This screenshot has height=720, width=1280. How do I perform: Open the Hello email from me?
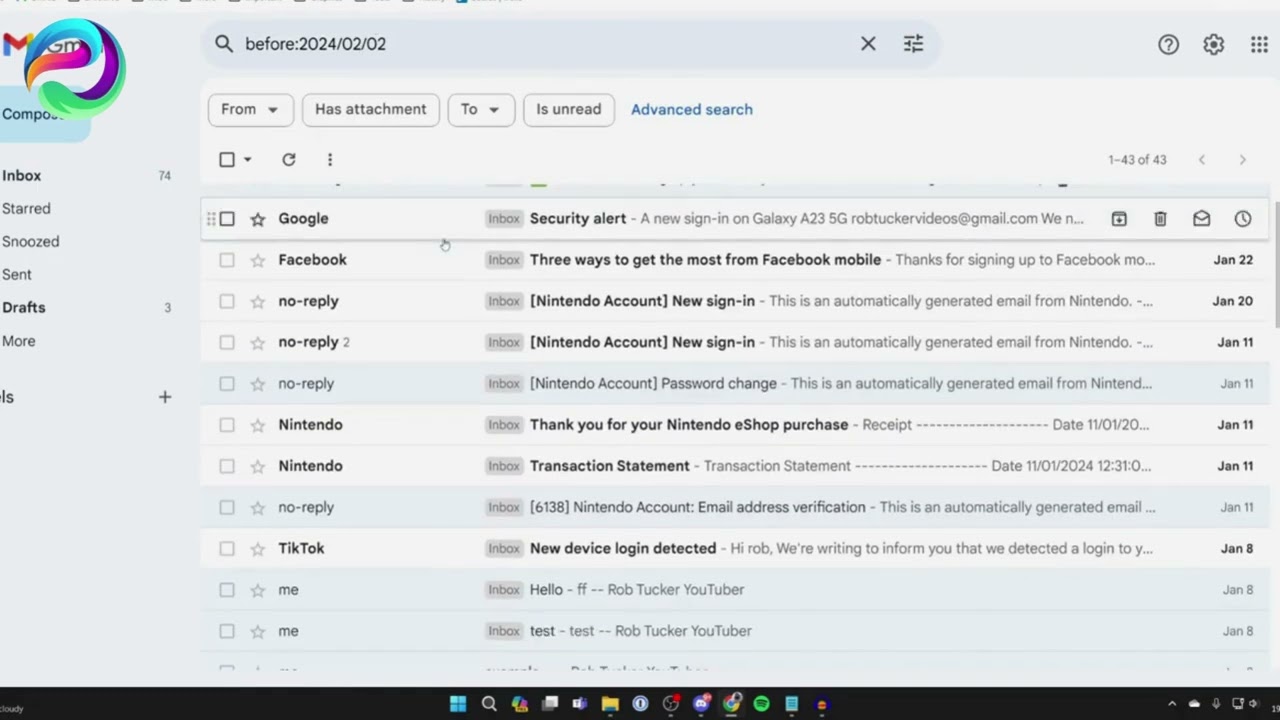click(x=736, y=590)
